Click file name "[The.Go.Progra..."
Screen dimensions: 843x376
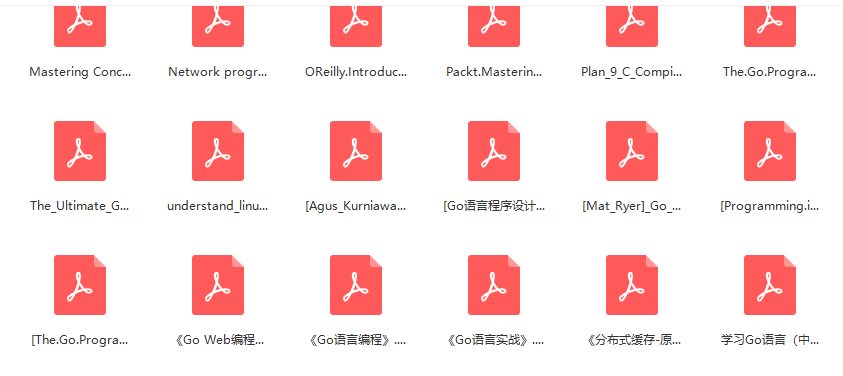[x=80, y=340]
